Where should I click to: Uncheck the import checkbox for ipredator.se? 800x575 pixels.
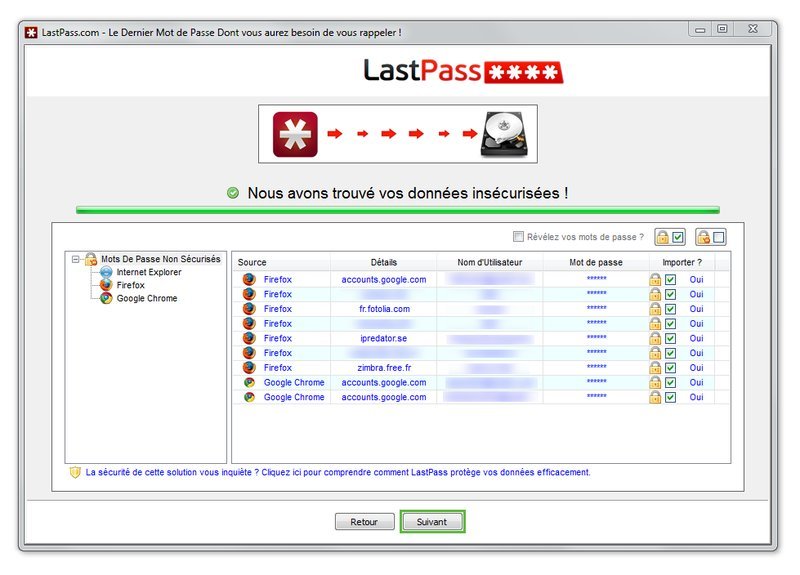670,339
